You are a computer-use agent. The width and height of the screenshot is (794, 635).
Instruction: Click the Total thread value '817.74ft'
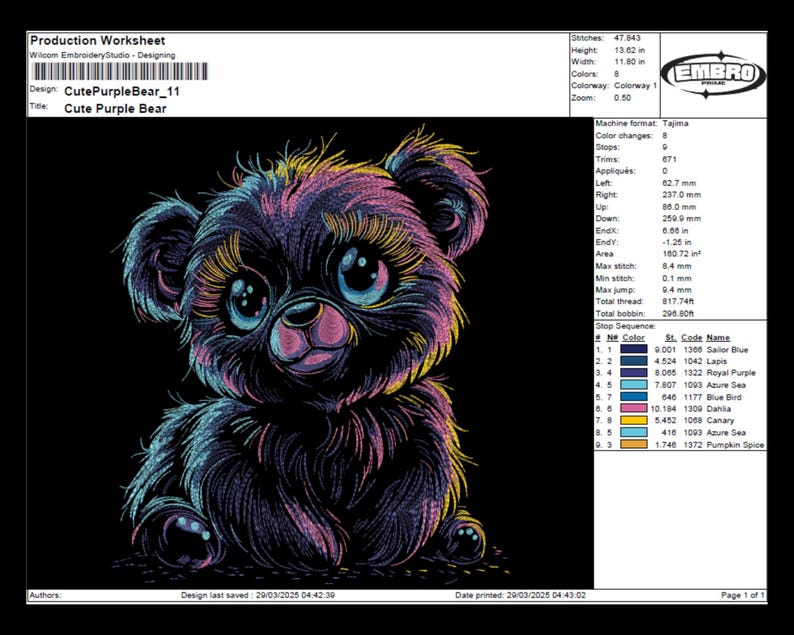coord(678,301)
